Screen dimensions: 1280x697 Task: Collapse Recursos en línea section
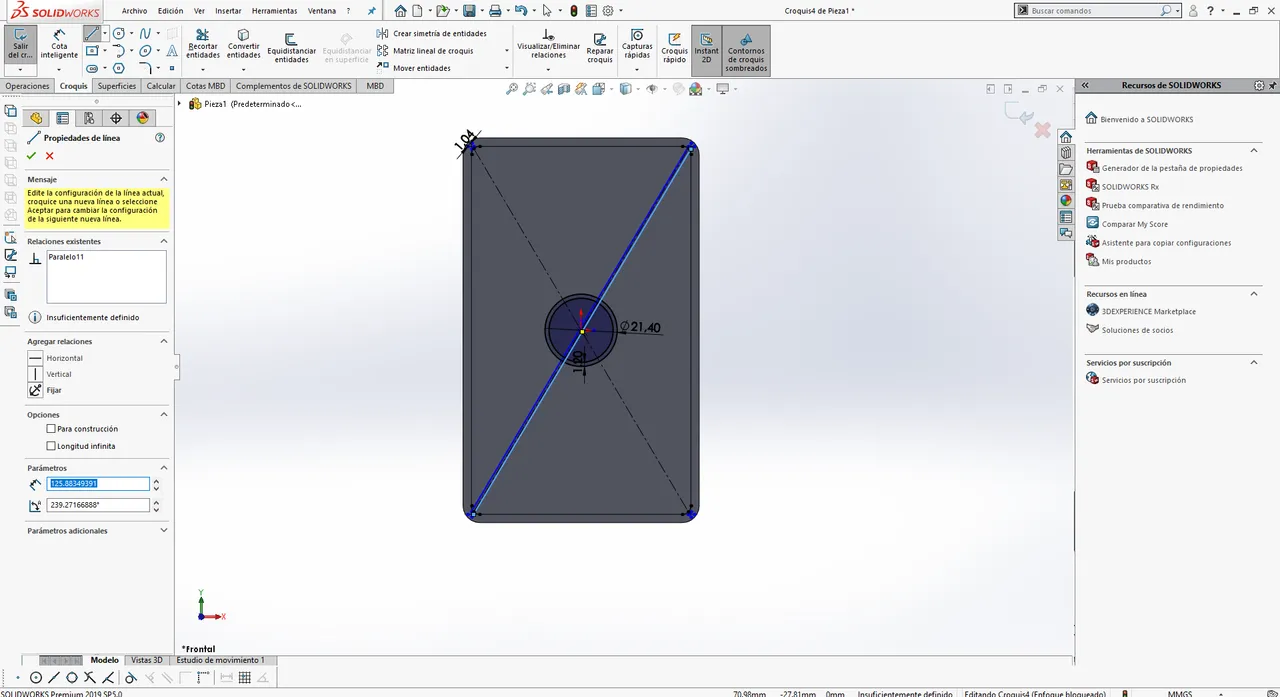pyautogui.click(x=1254, y=294)
